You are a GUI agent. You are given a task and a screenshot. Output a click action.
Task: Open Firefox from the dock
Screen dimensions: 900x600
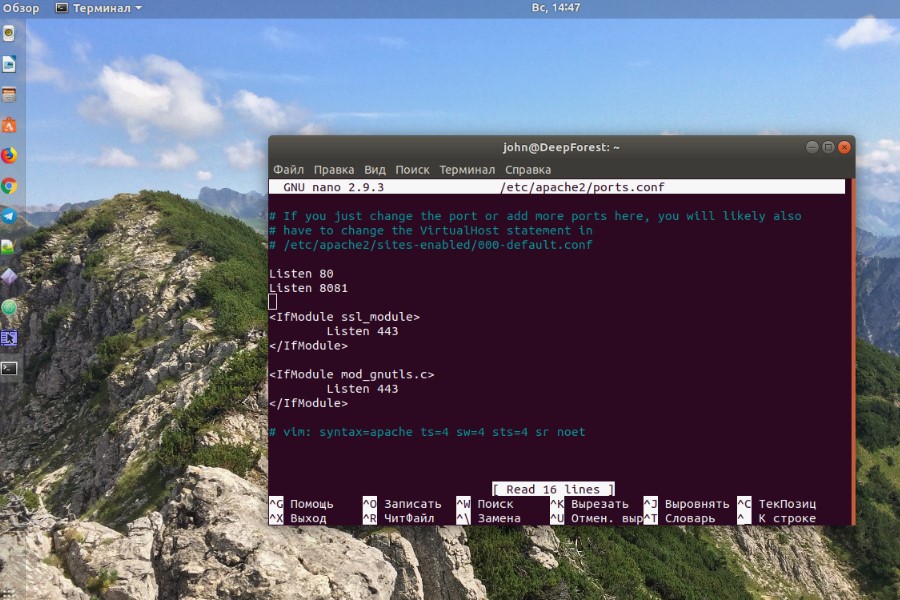point(9,155)
